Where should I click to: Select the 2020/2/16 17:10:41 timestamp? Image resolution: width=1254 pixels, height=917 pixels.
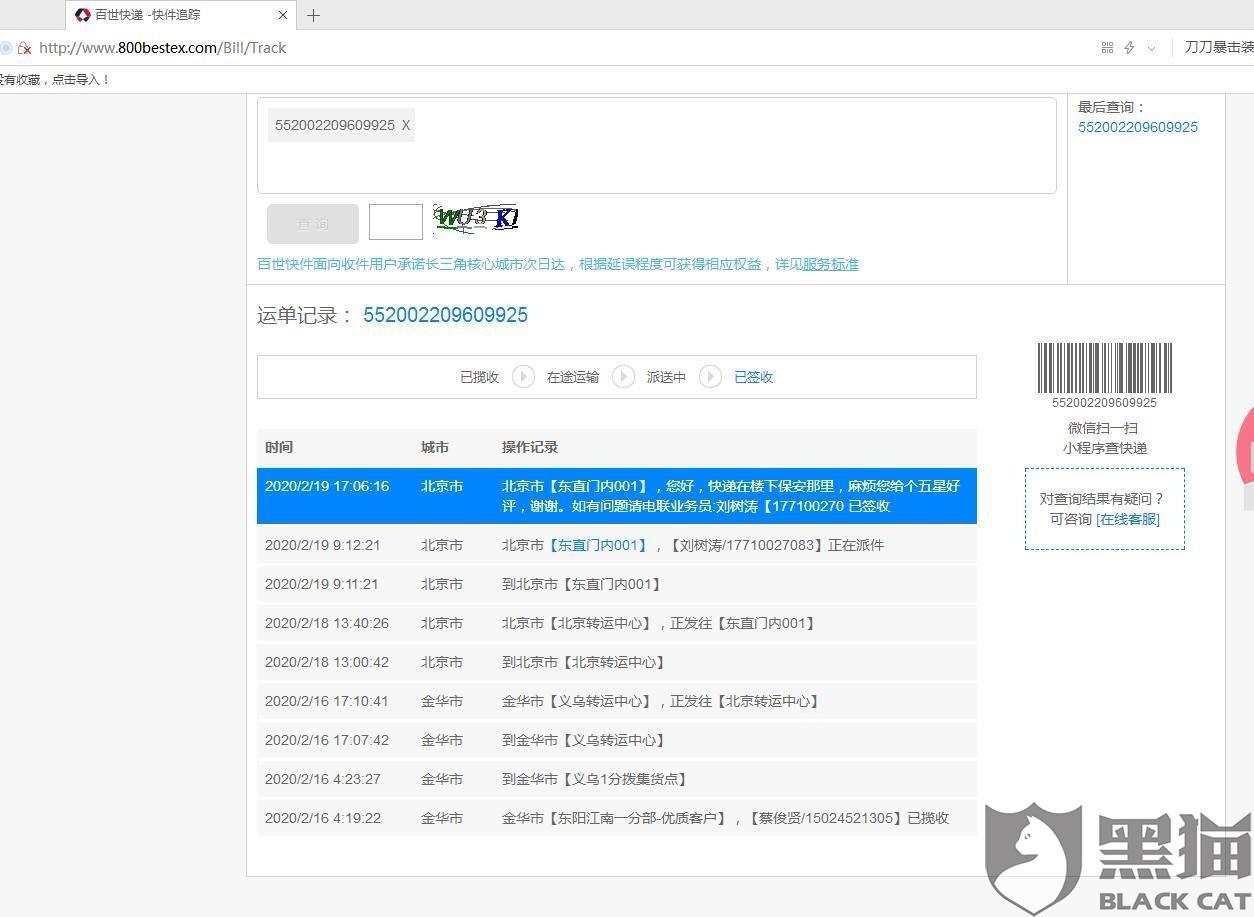coord(327,701)
